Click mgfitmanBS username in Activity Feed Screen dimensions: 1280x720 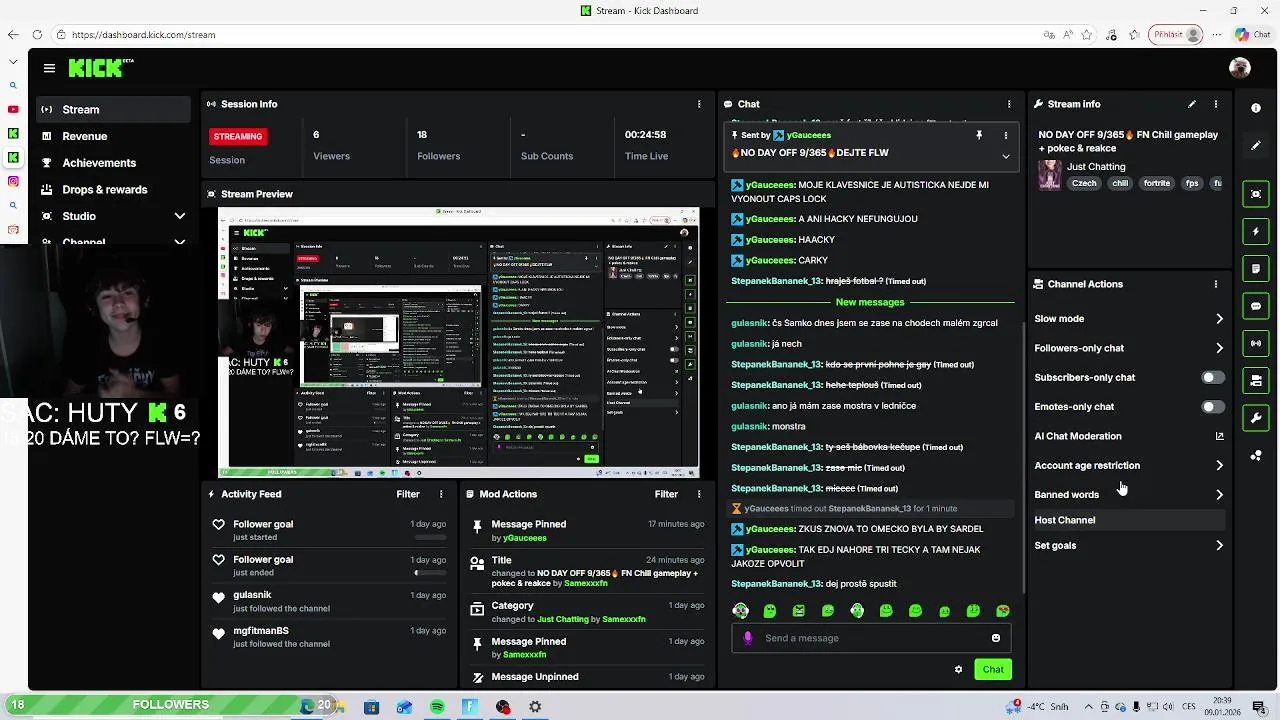tap(261, 631)
